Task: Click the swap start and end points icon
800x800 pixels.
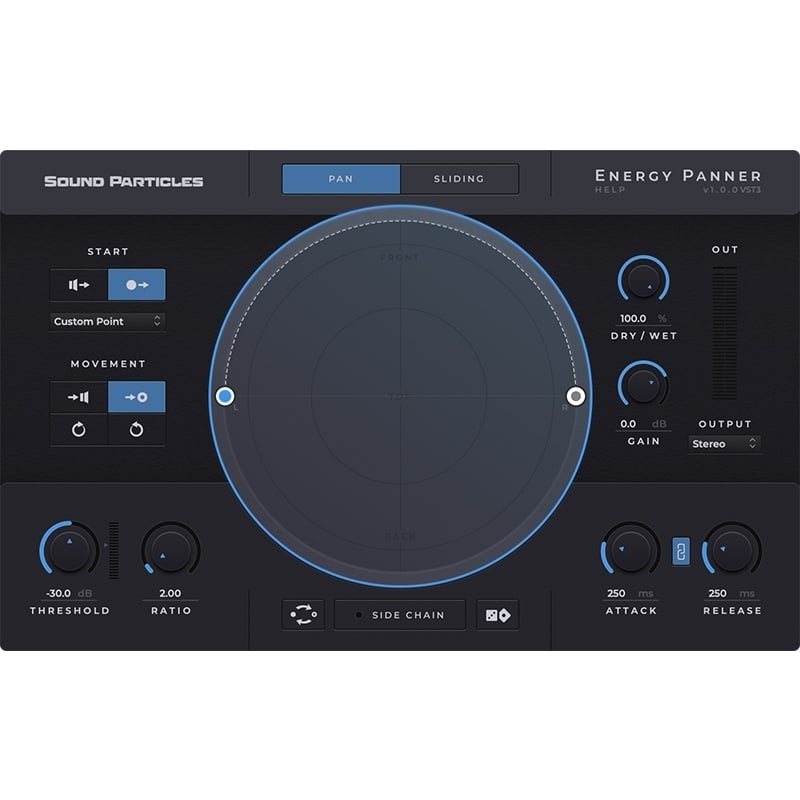Action: (x=303, y=615)
